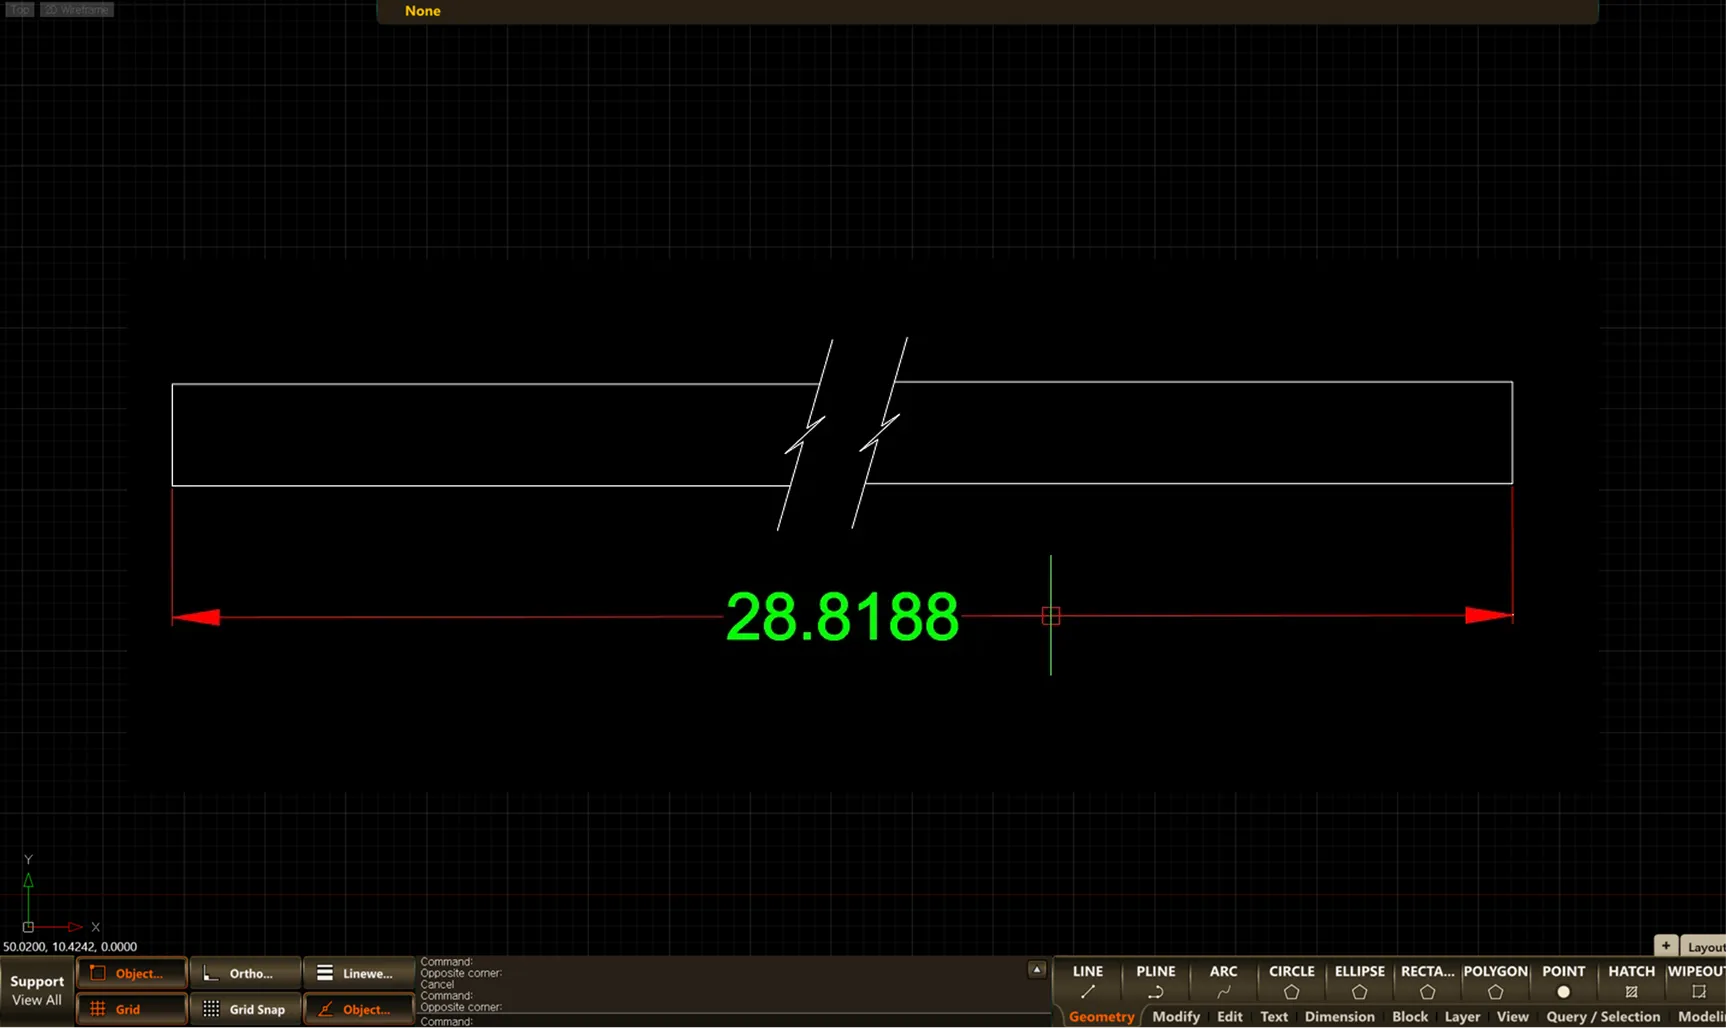Click View All
Viewport: 1726px width, 1028px height.
pyautogui.click(x=37, y=1000)
